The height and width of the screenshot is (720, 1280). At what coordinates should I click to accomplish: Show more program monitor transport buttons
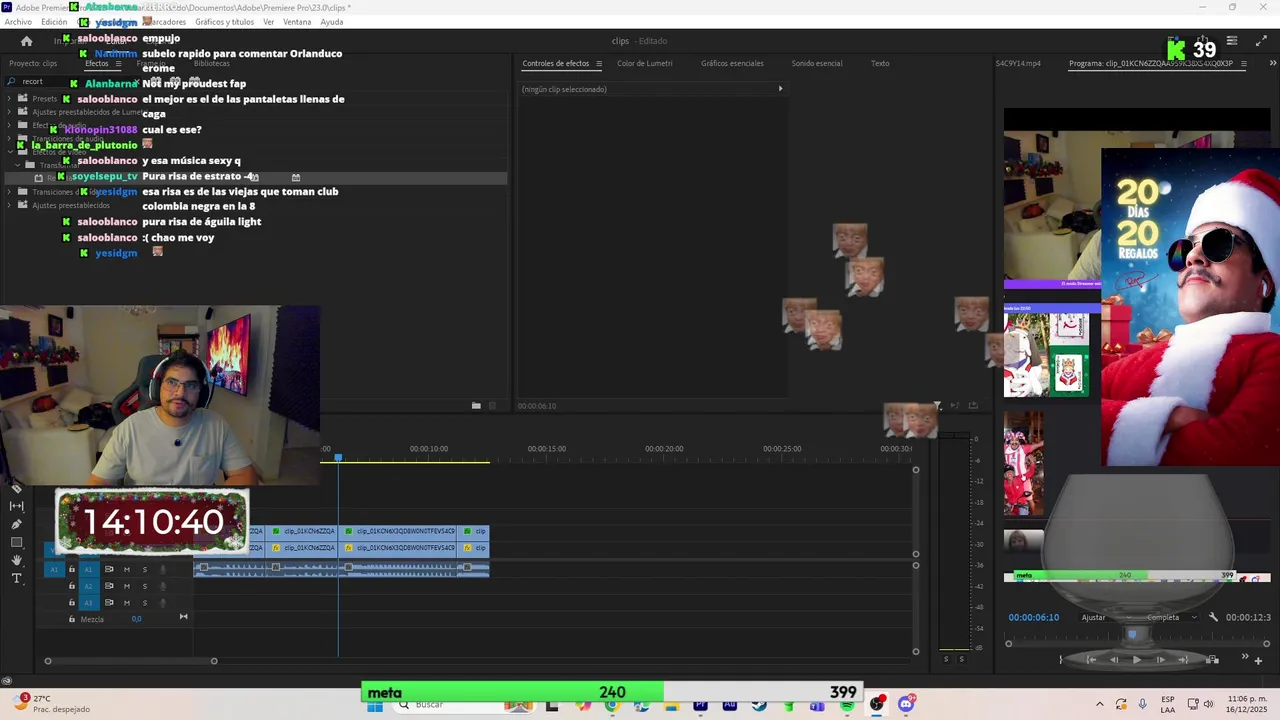1245,657
